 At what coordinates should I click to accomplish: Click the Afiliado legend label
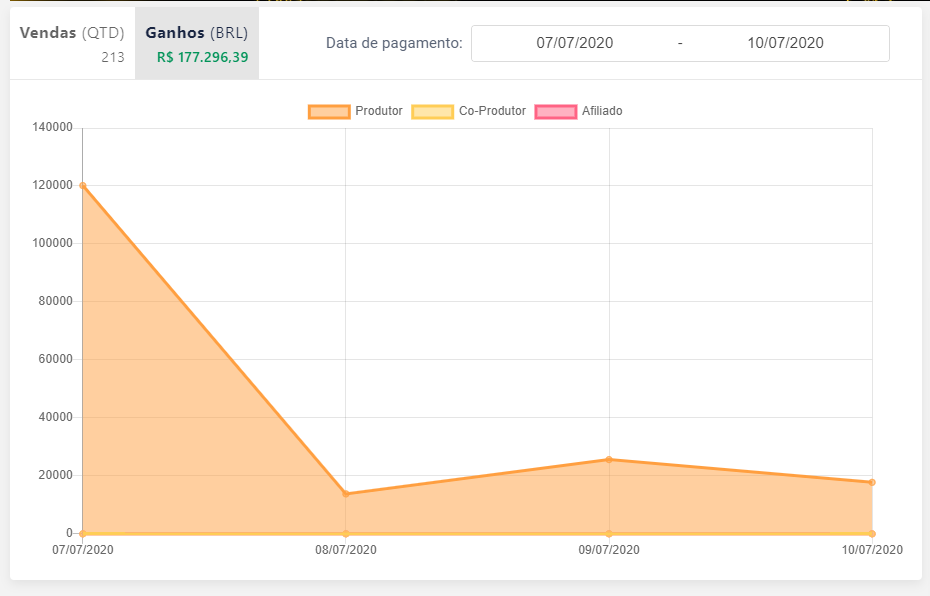point(602,111)
